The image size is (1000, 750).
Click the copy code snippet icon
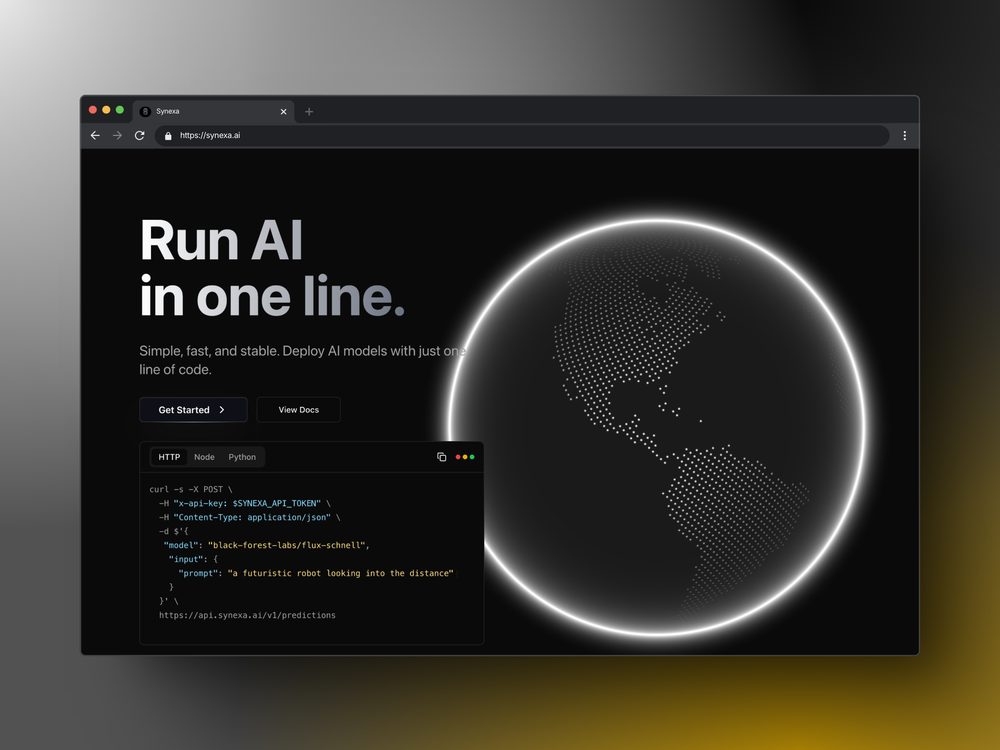441,456
